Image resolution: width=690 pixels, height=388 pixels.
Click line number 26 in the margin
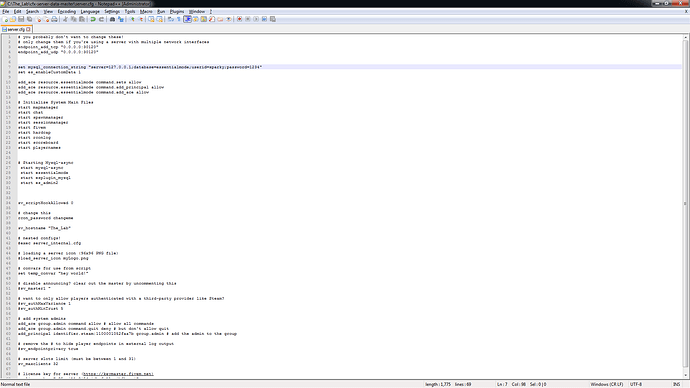point(8,163)
